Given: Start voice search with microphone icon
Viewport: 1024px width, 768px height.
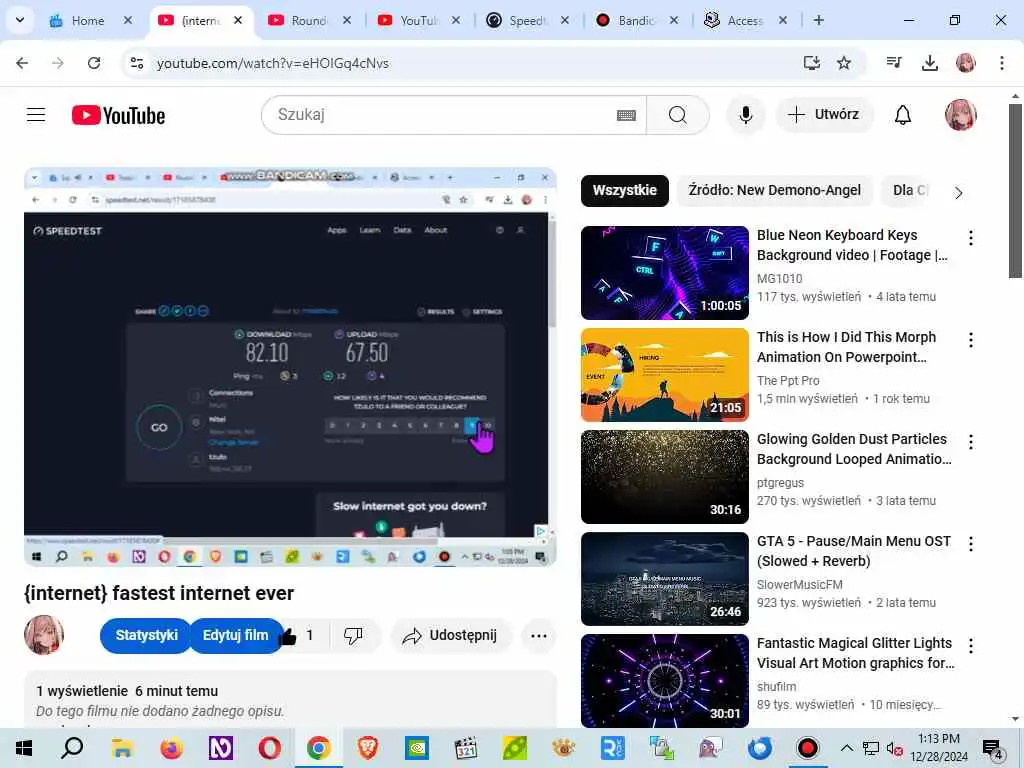Looking at the screenshot, I should [x=745, y=115].
